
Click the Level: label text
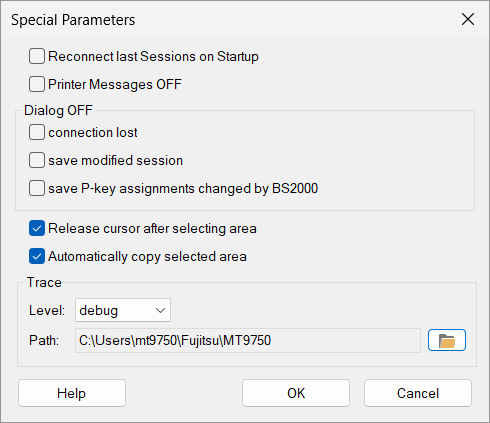[47, 310]
